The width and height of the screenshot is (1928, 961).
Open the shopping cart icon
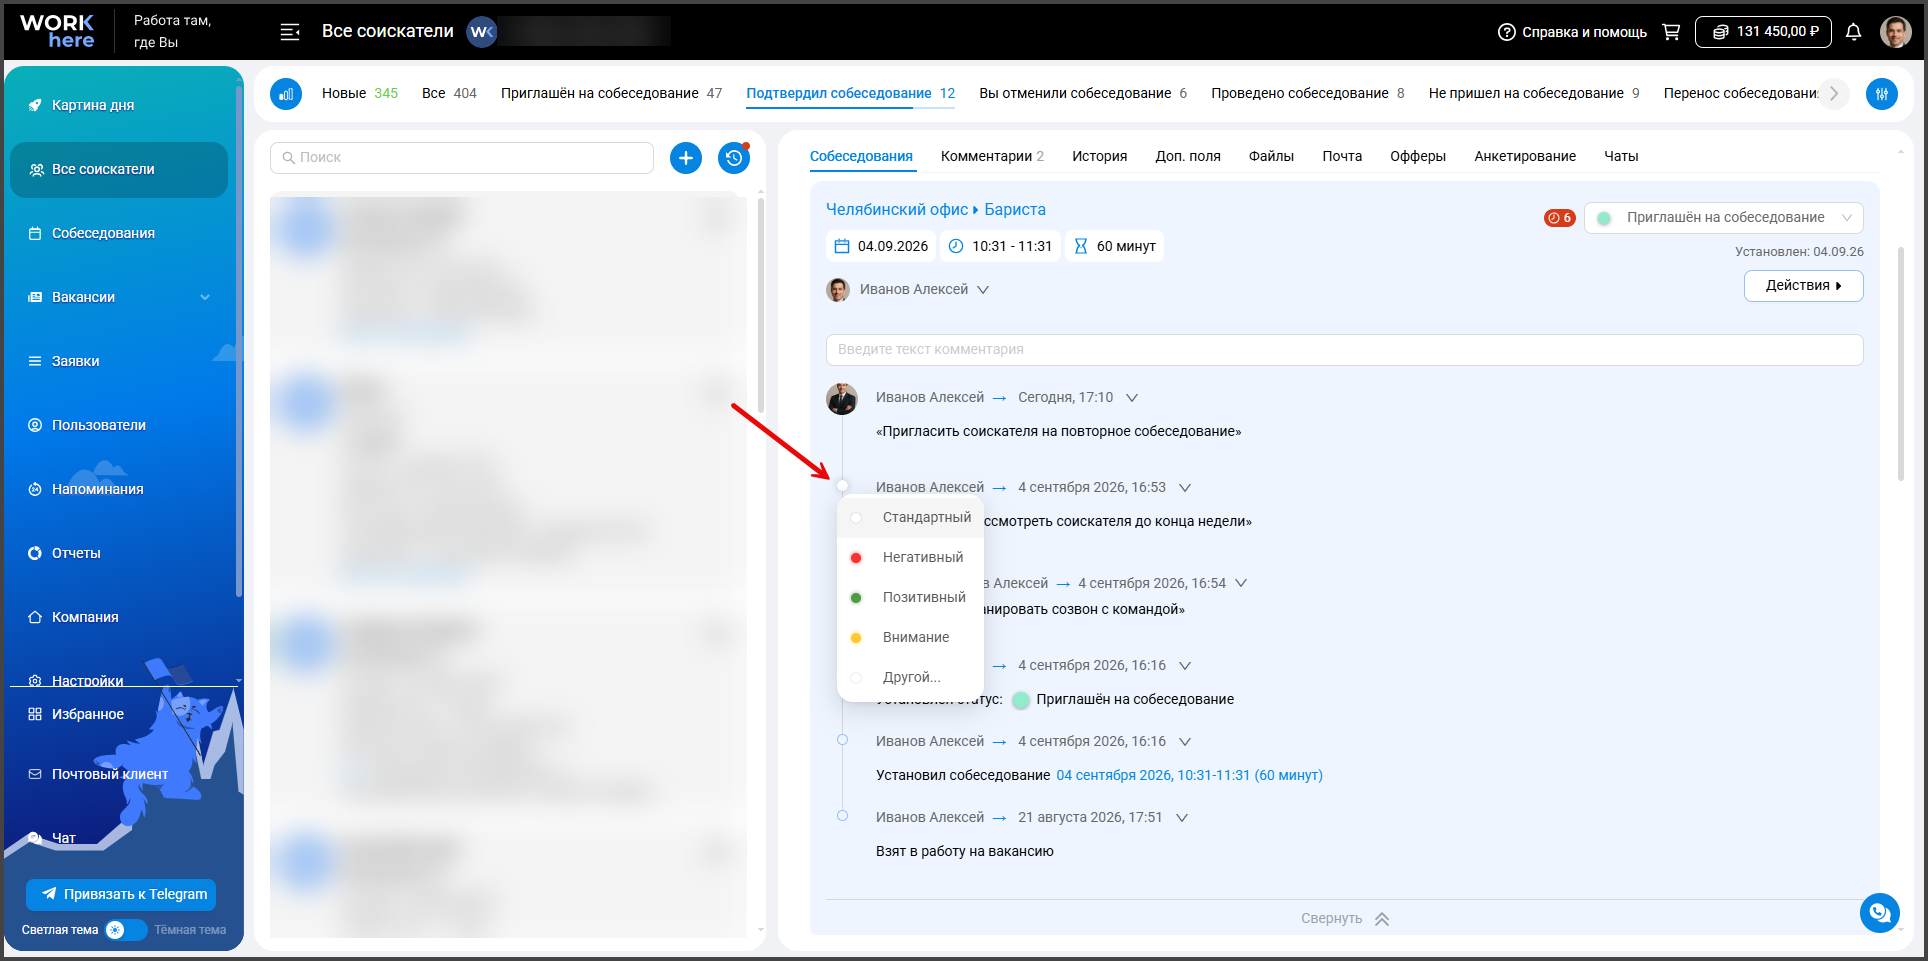(x=1670, y=32)
